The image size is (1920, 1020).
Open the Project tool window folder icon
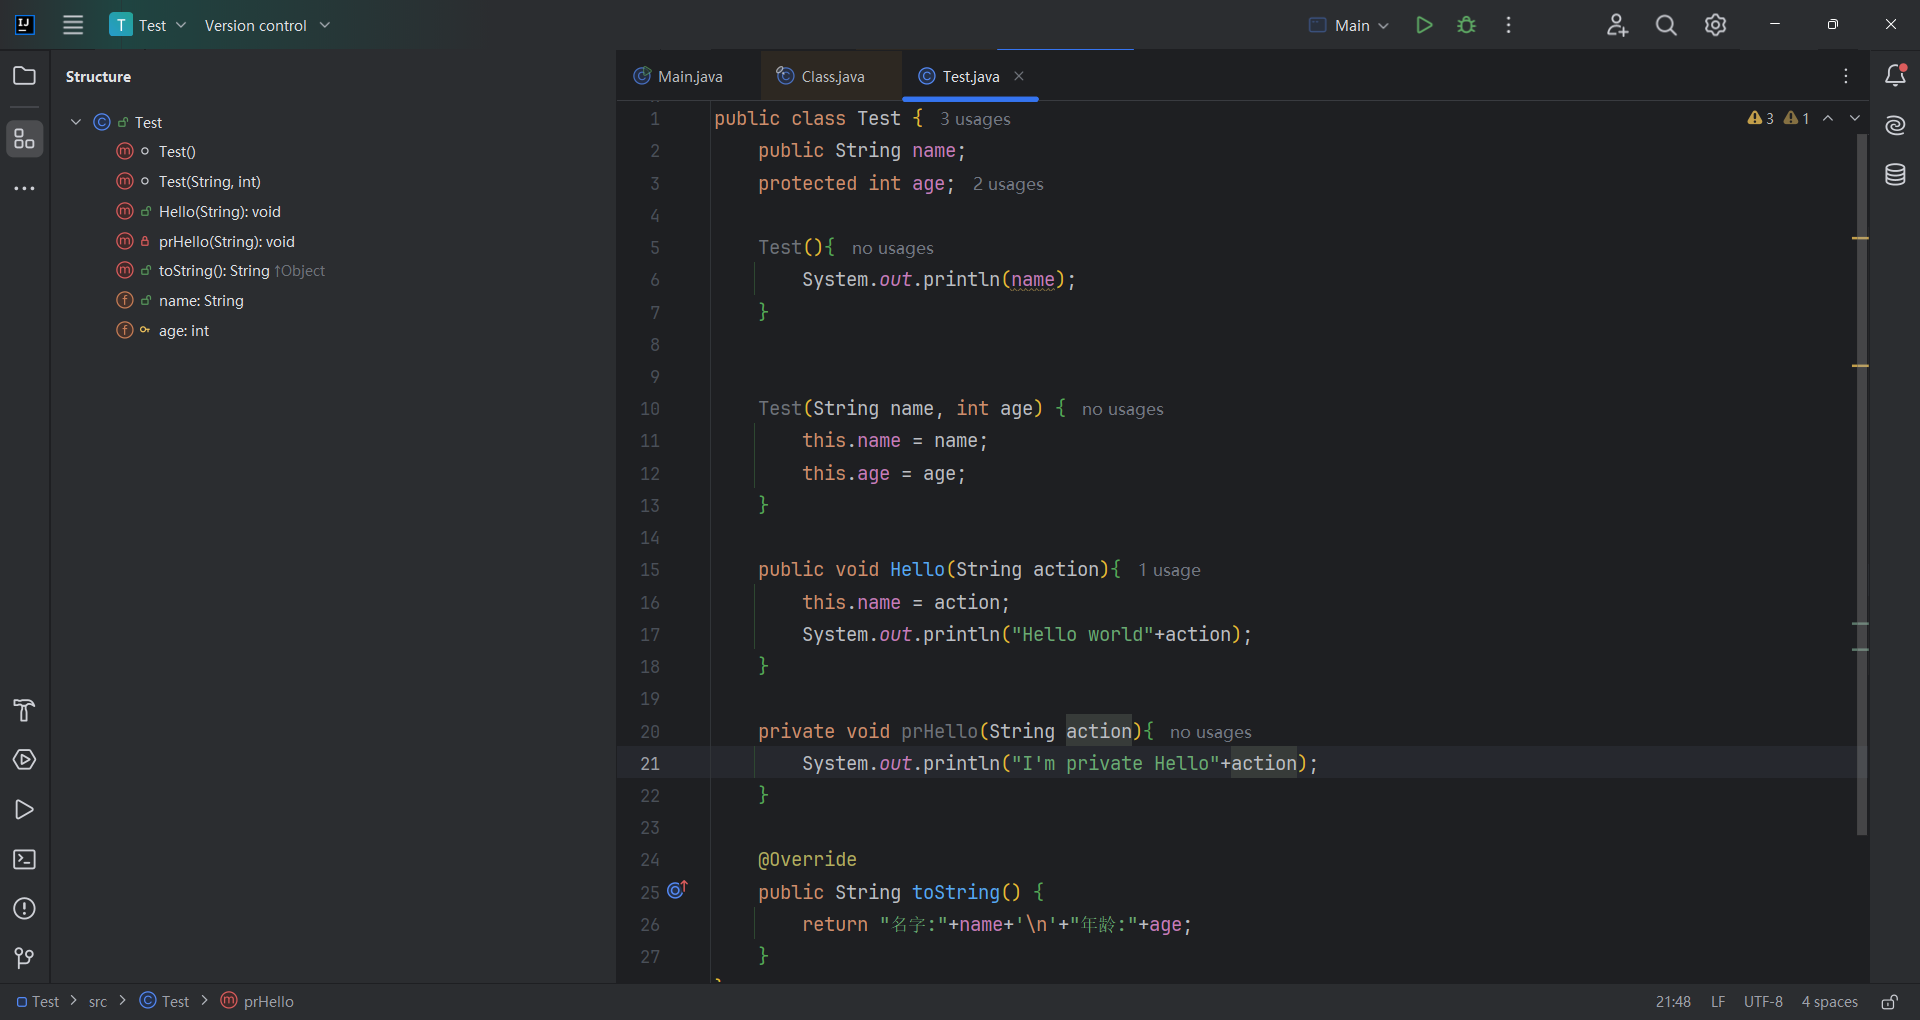[24, 76]
